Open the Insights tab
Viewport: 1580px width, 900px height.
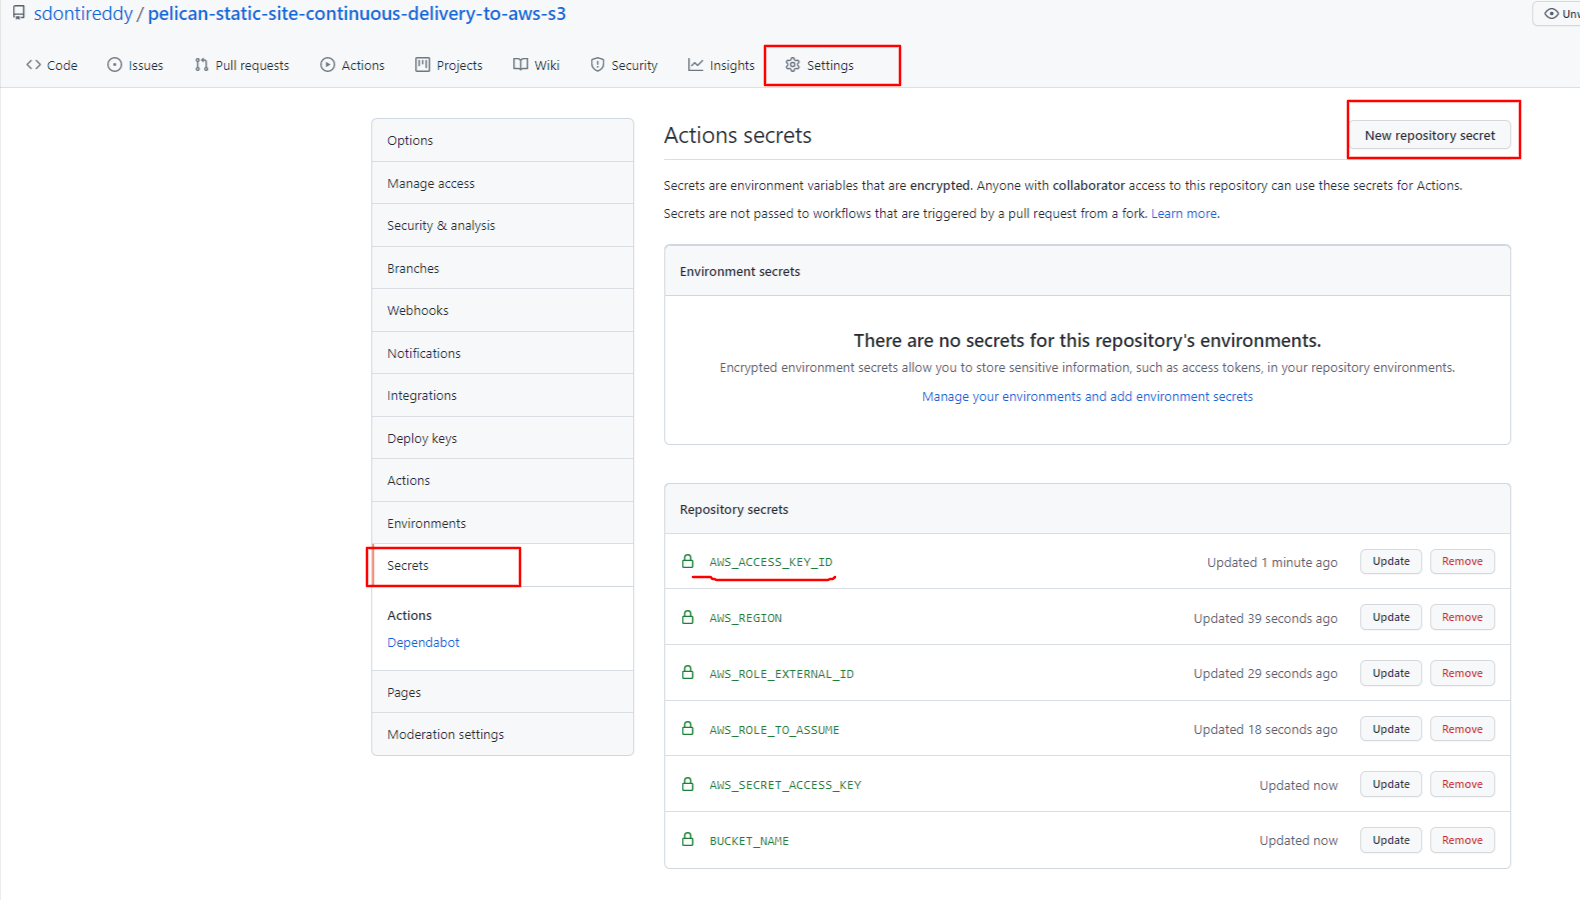721,65
